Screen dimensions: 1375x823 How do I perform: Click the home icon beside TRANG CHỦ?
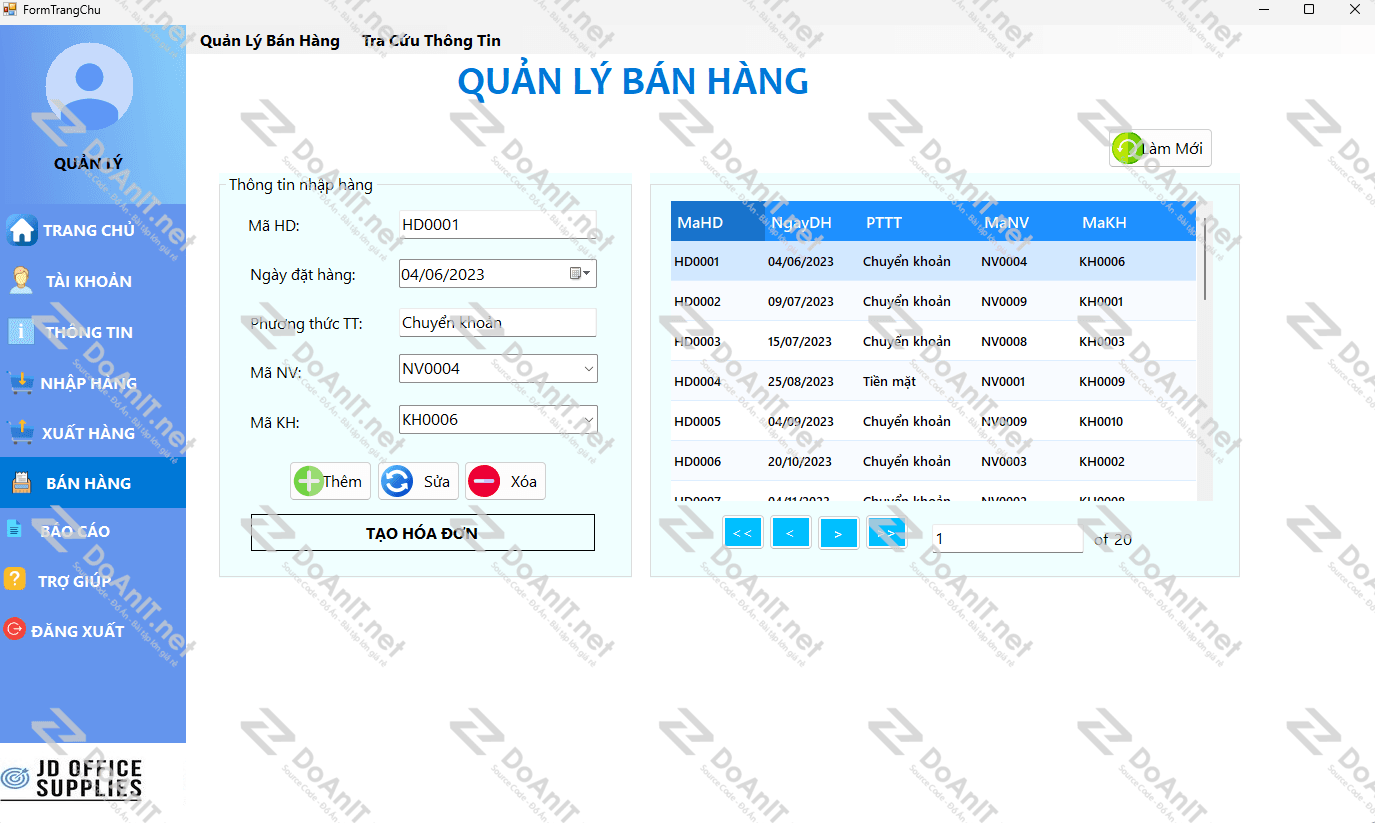(x=22, y=230)
